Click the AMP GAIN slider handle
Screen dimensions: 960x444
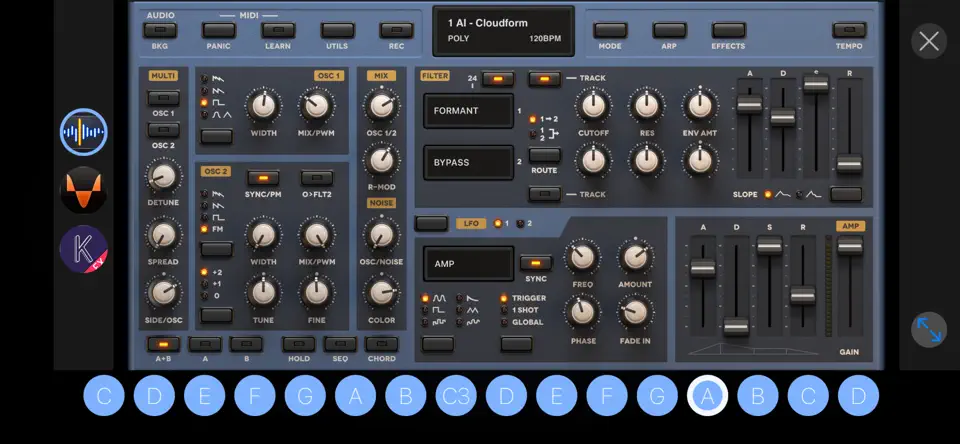click(x=850, y=246)
